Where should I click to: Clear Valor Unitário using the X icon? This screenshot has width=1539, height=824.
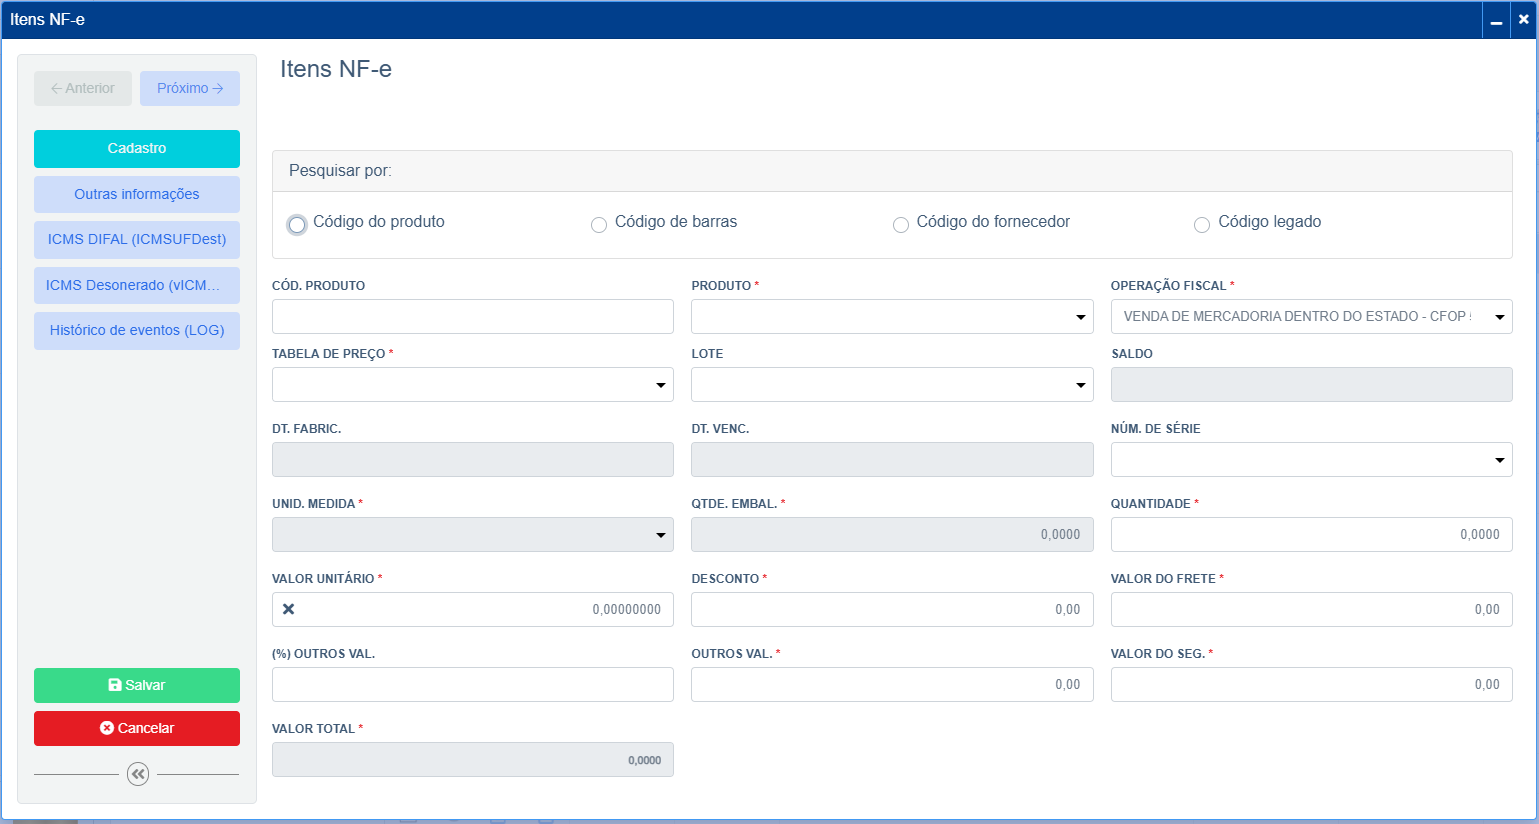(x=288, y=609)
